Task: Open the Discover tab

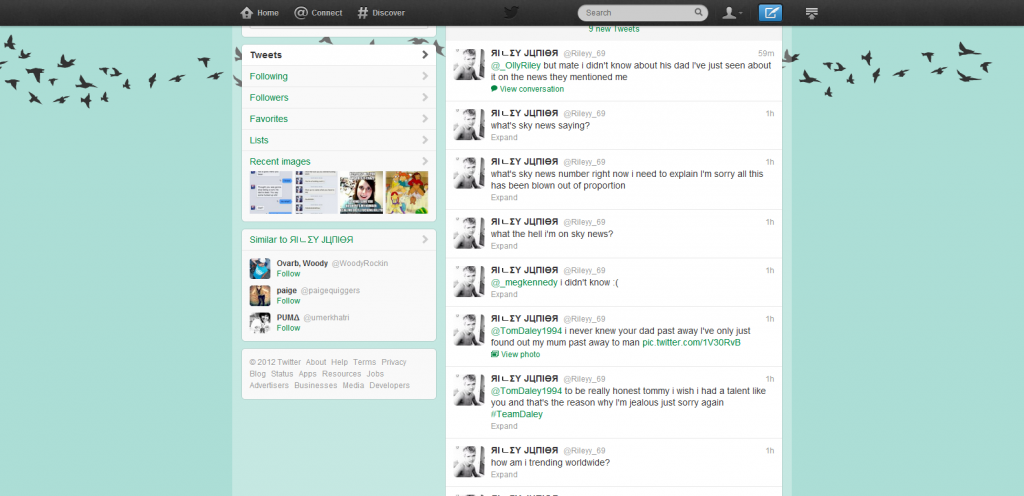Action: point(381,12)
